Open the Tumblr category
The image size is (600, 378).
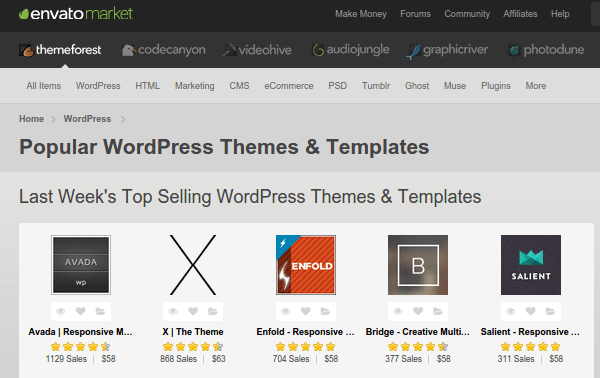[376, 86]
